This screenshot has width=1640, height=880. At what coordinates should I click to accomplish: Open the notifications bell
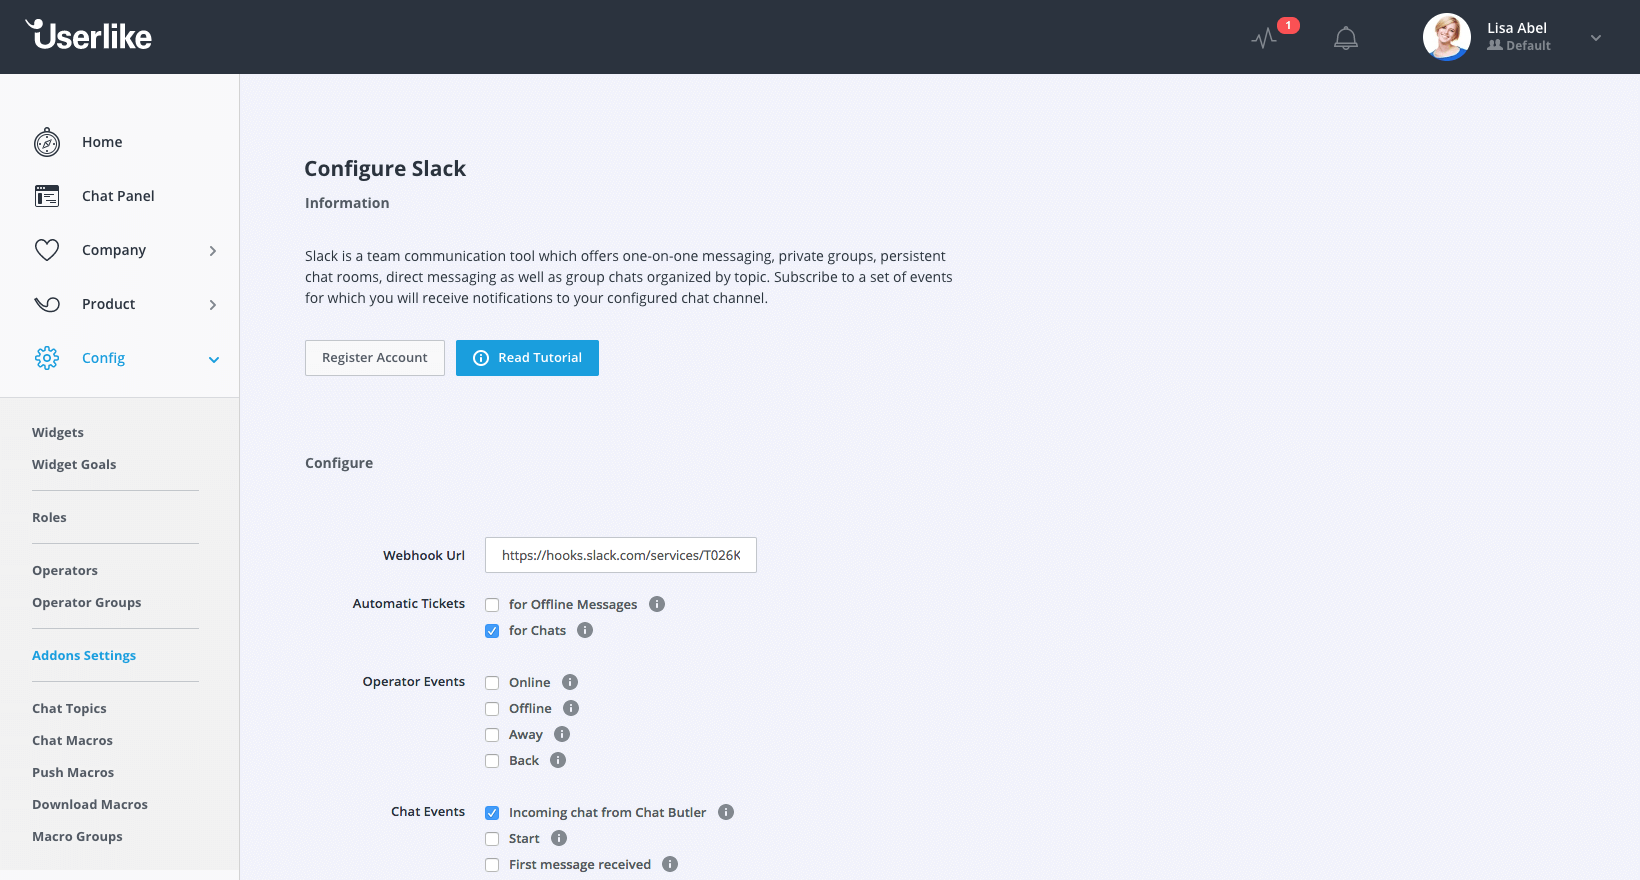pos(1346,38)
